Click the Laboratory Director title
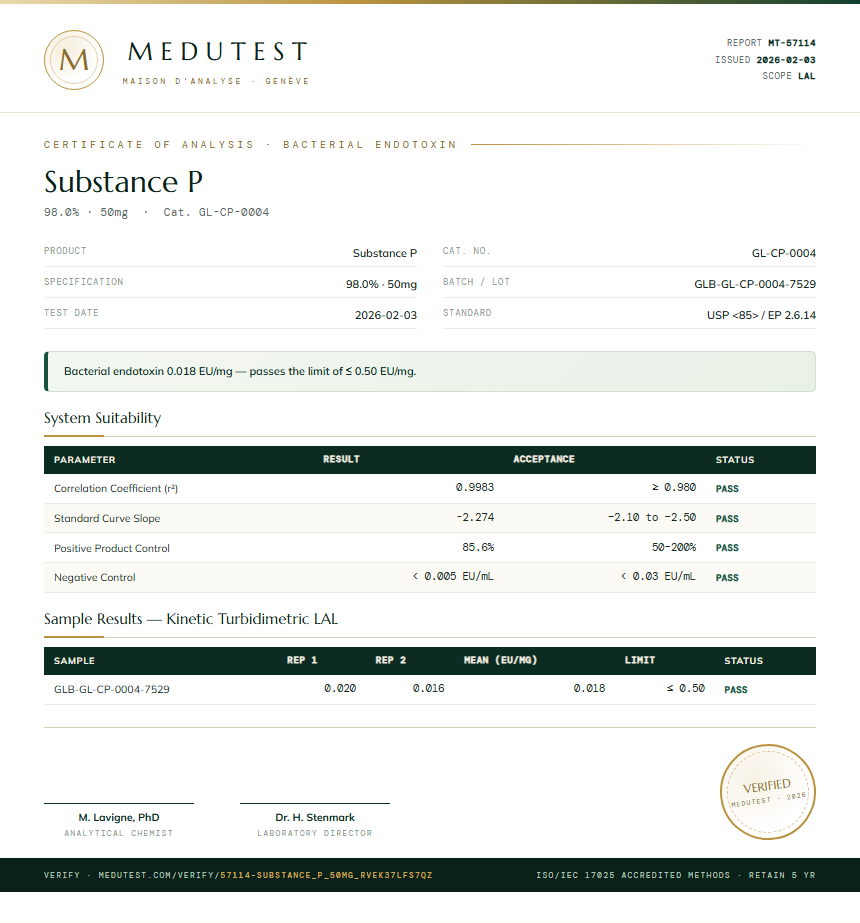The height and width of the screenshot is (923, 860). click(x=315, y=834)
